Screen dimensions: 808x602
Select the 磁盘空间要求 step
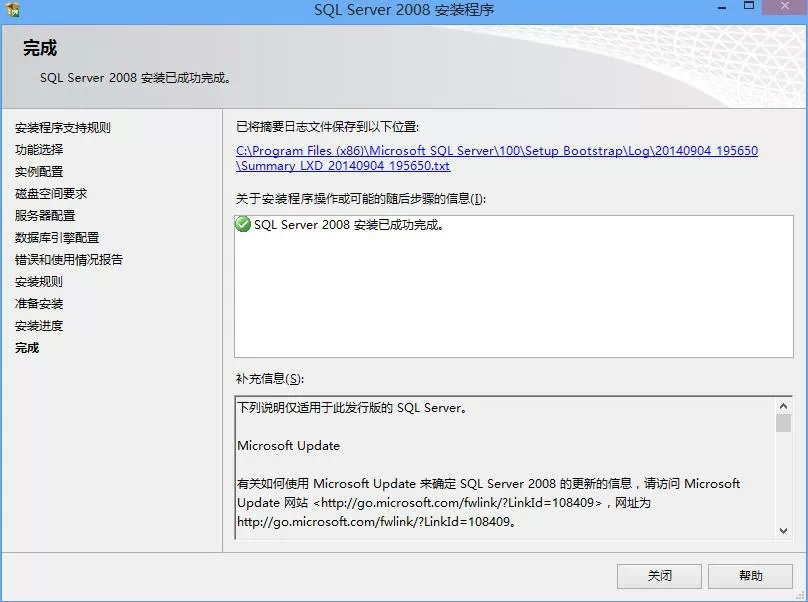pos(51,194)
